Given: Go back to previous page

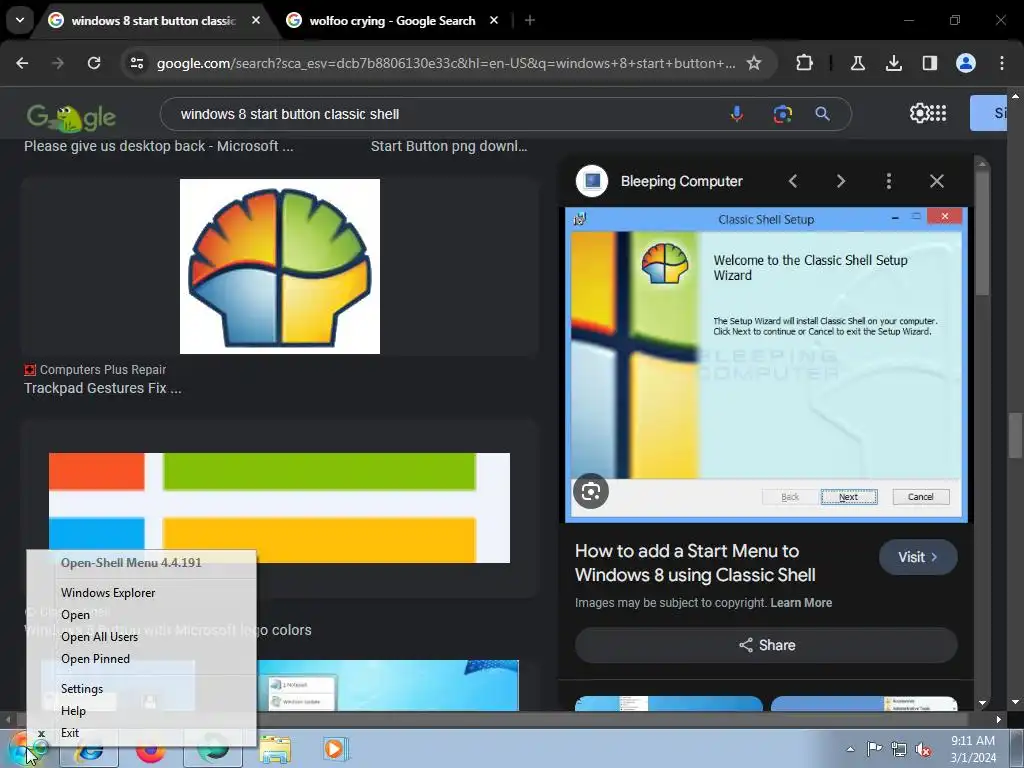Looking at the screenshot, I should tap(22, 63).
